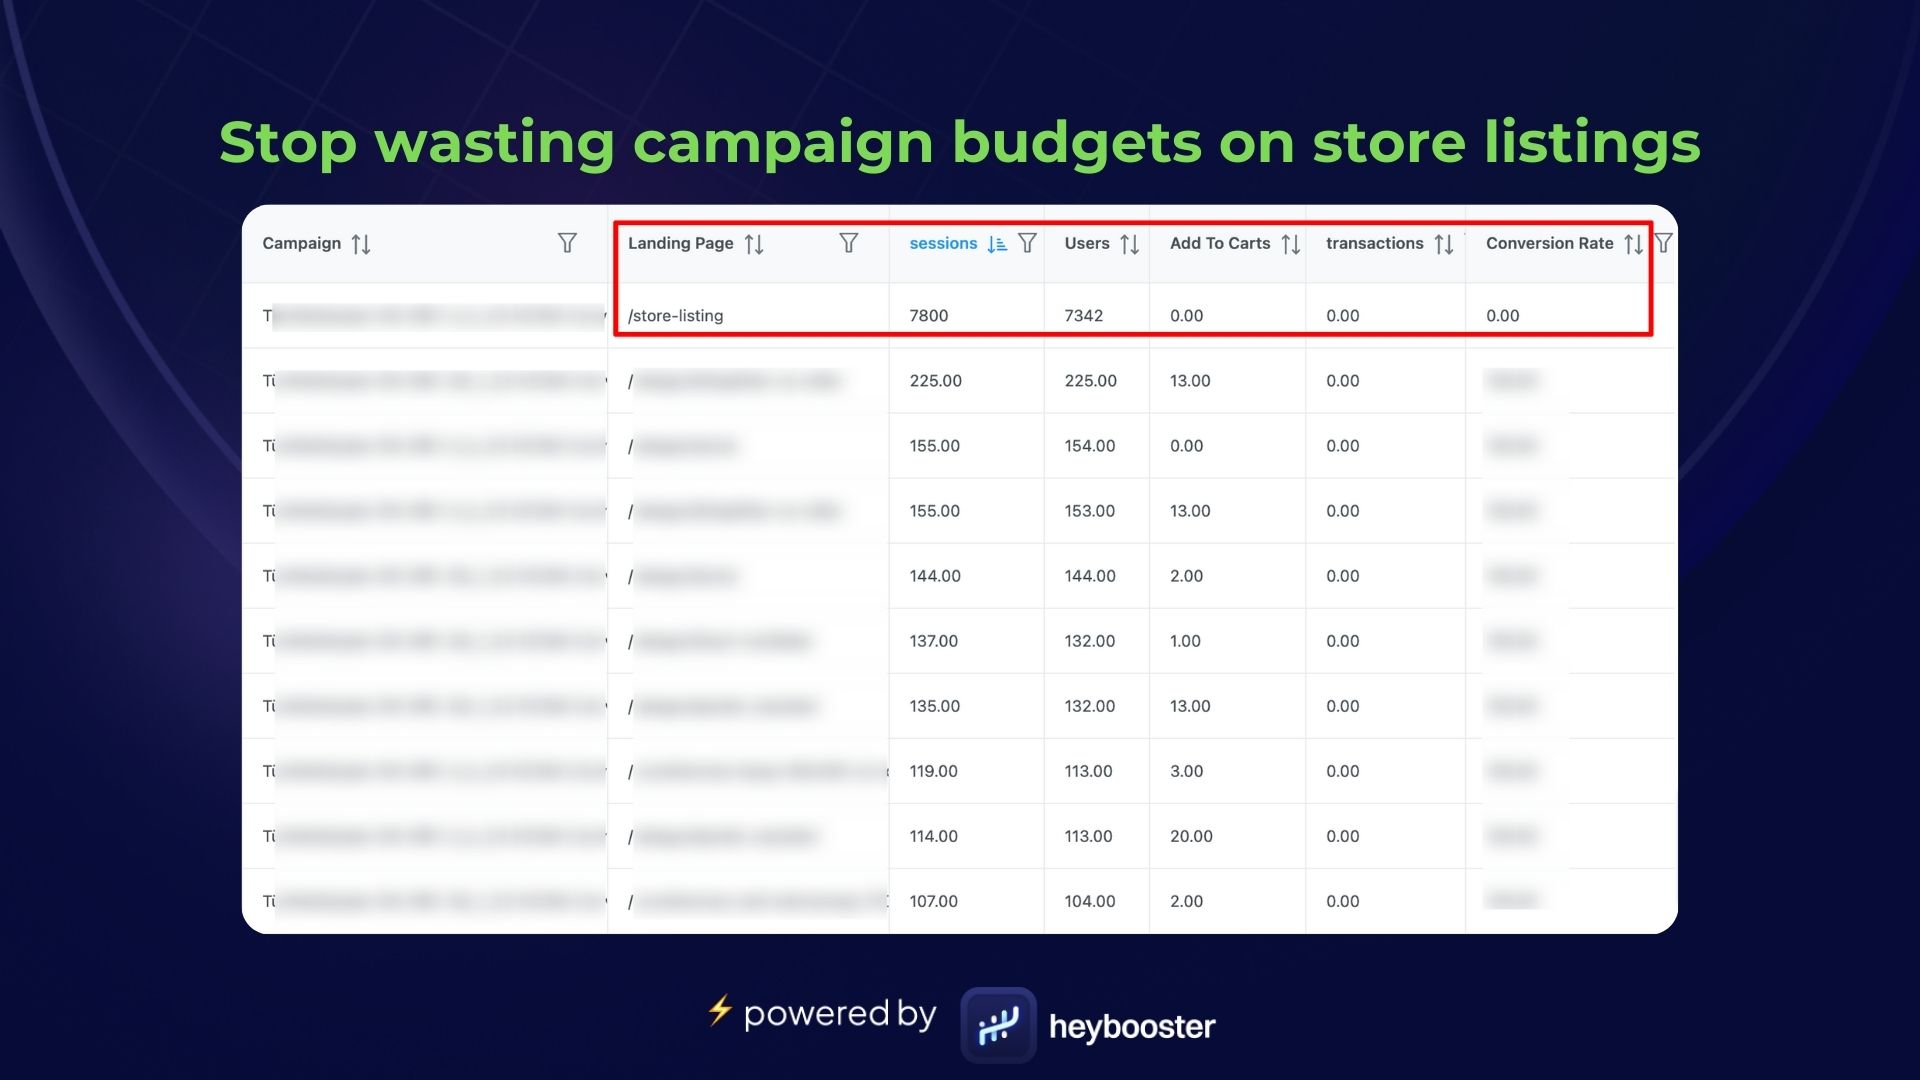Viewport: 1920px width, 1080px height.
Task: Click the powered by text
Action: 840,1014
